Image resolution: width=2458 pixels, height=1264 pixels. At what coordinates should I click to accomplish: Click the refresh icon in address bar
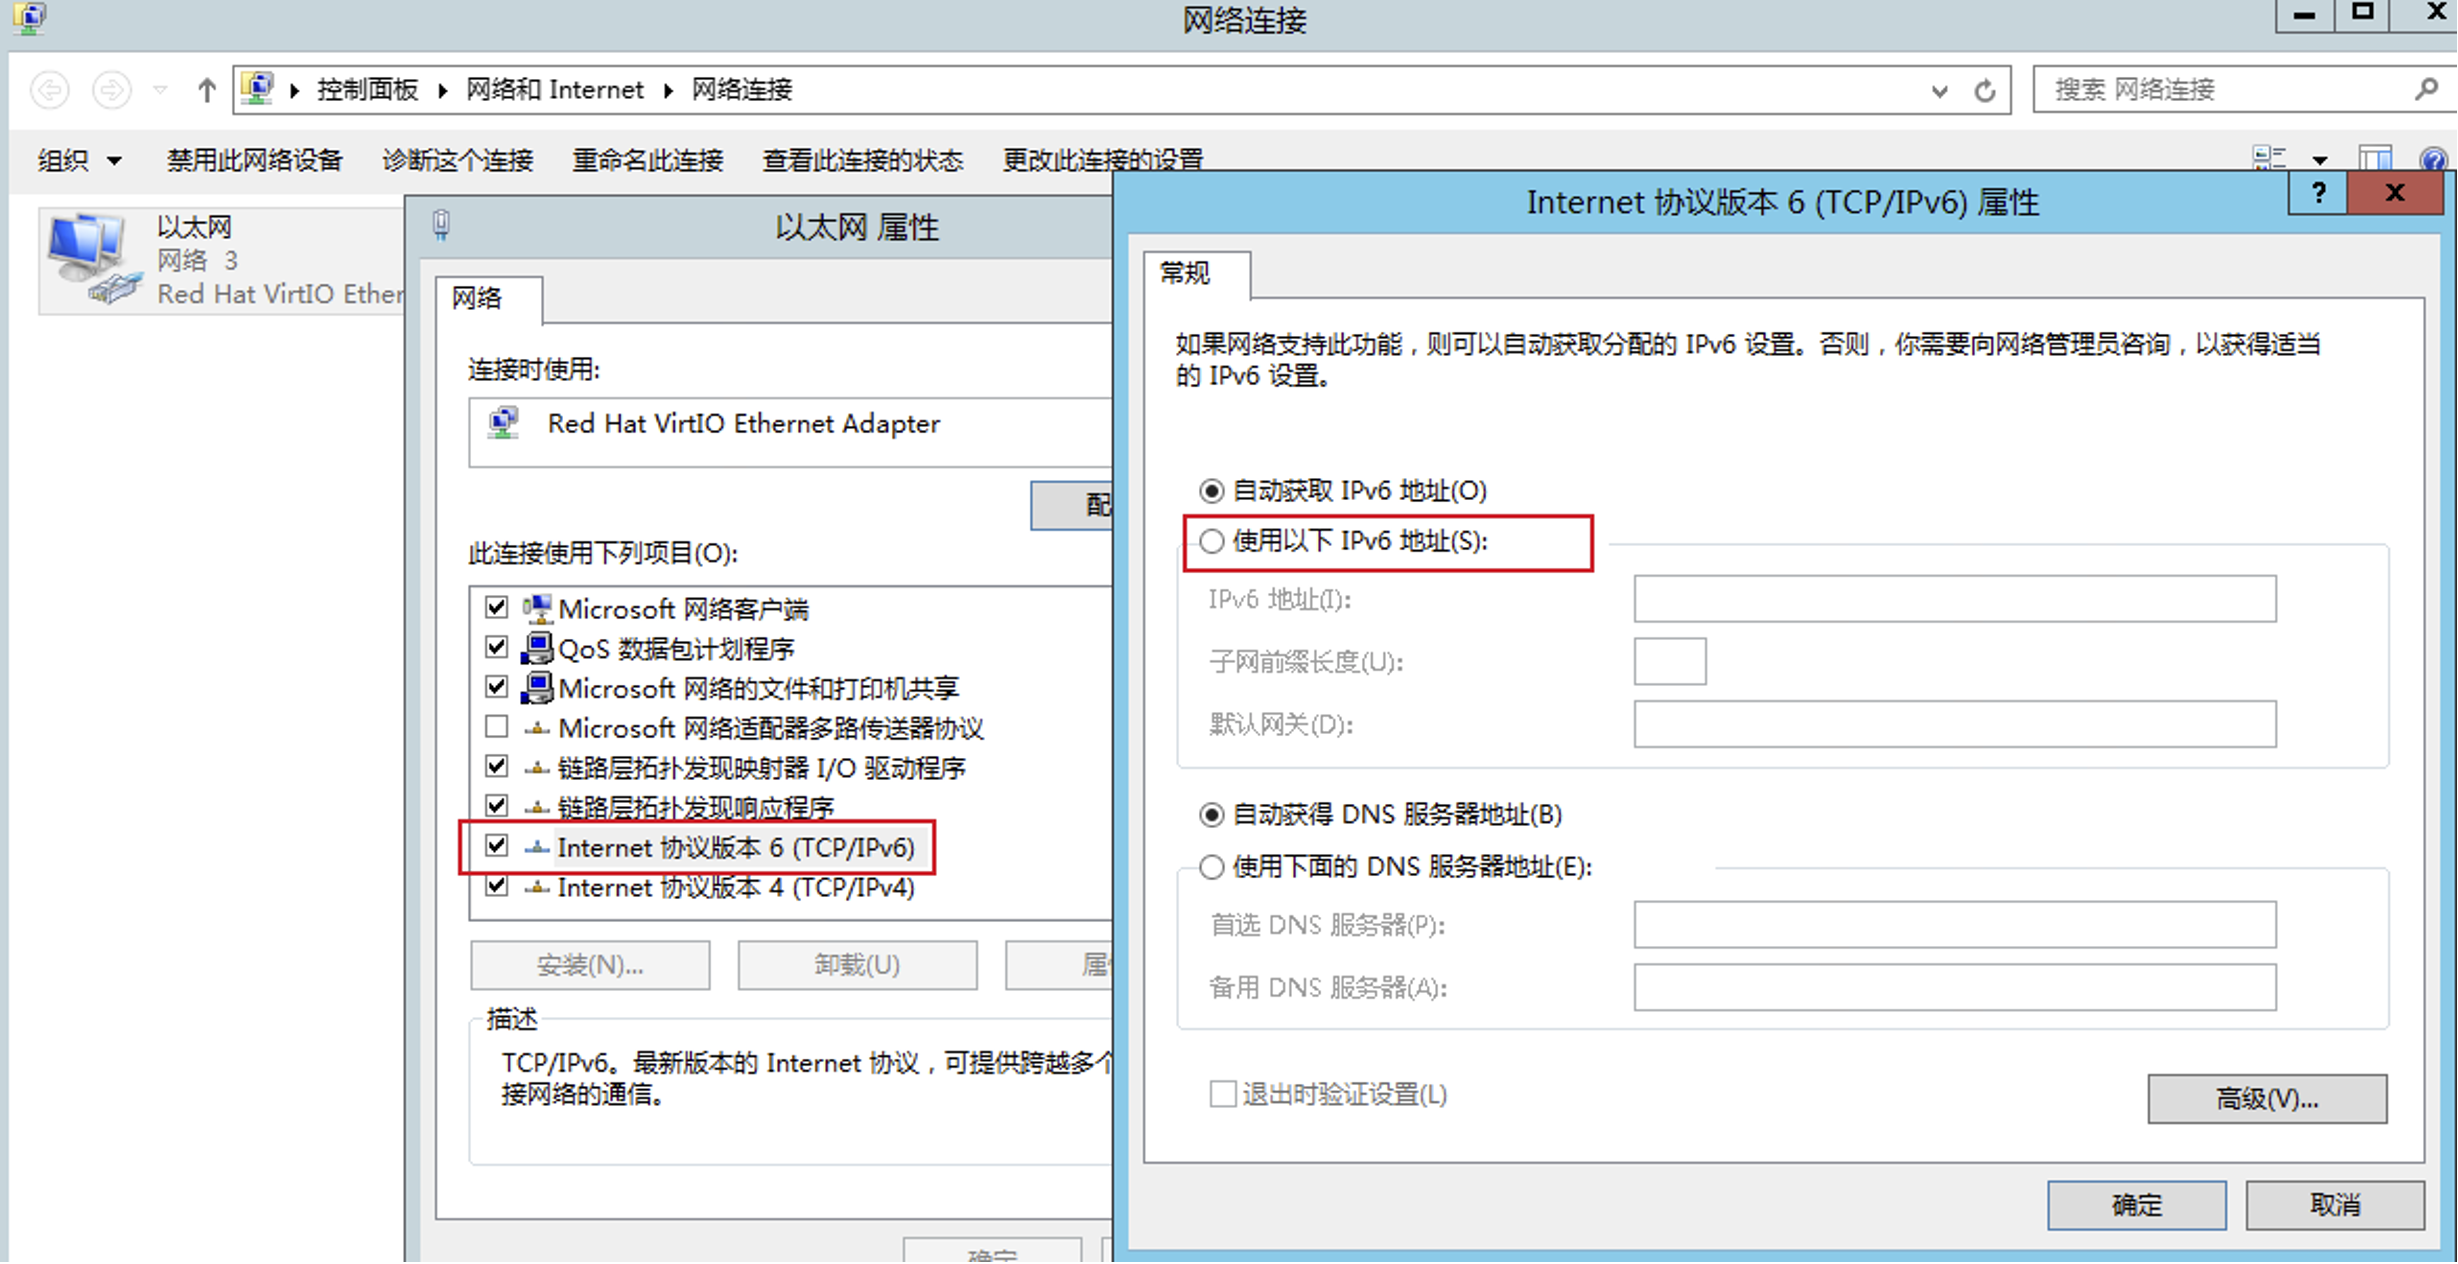[1985, 91]
